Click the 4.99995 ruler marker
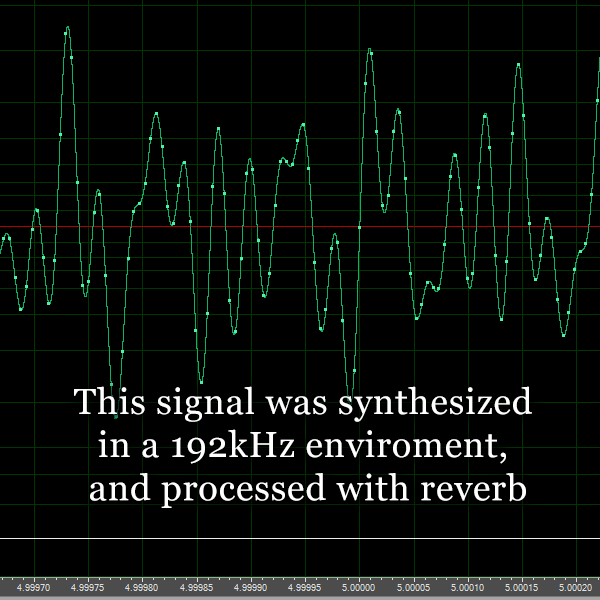 (x=304, y=589)
